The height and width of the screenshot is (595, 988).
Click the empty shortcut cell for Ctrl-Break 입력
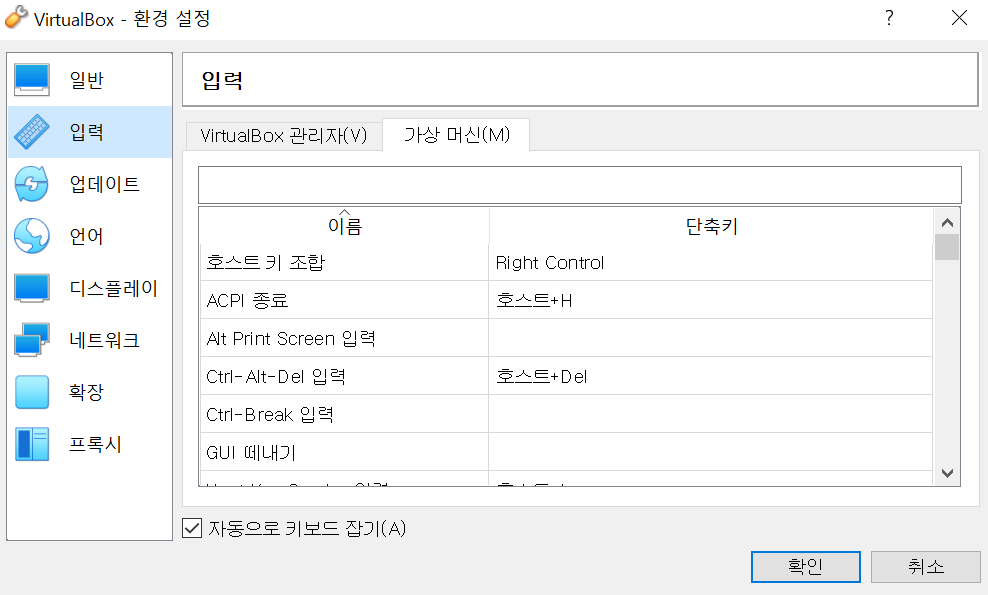(710, 414)
